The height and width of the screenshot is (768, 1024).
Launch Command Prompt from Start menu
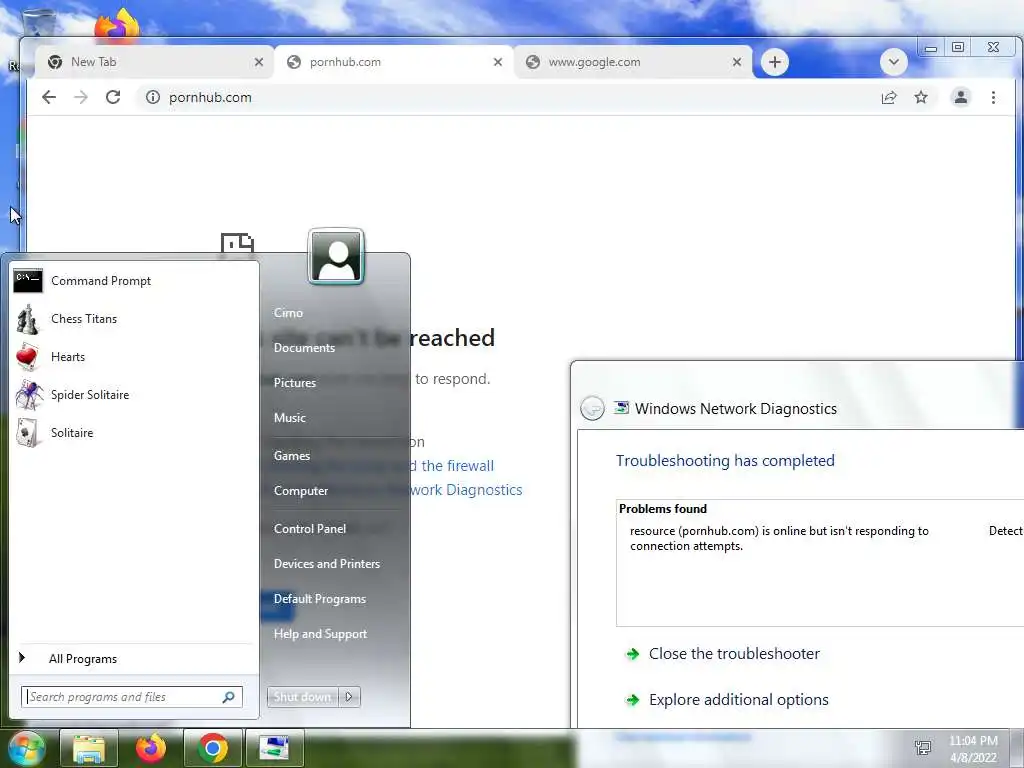coord(133,281)
